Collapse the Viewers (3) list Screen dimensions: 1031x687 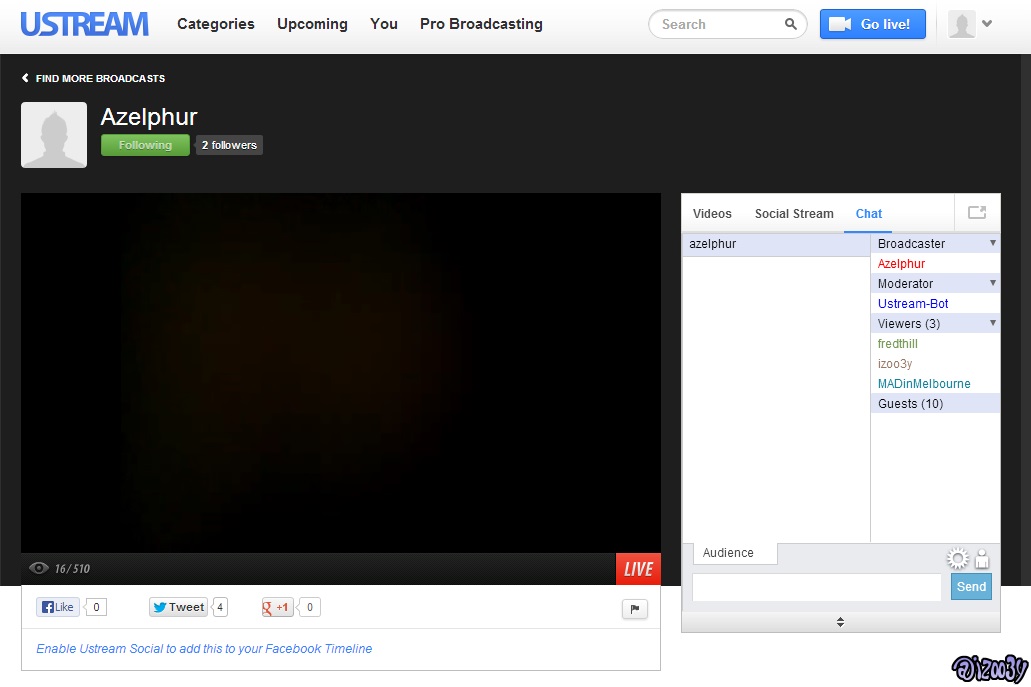(992, 323)
